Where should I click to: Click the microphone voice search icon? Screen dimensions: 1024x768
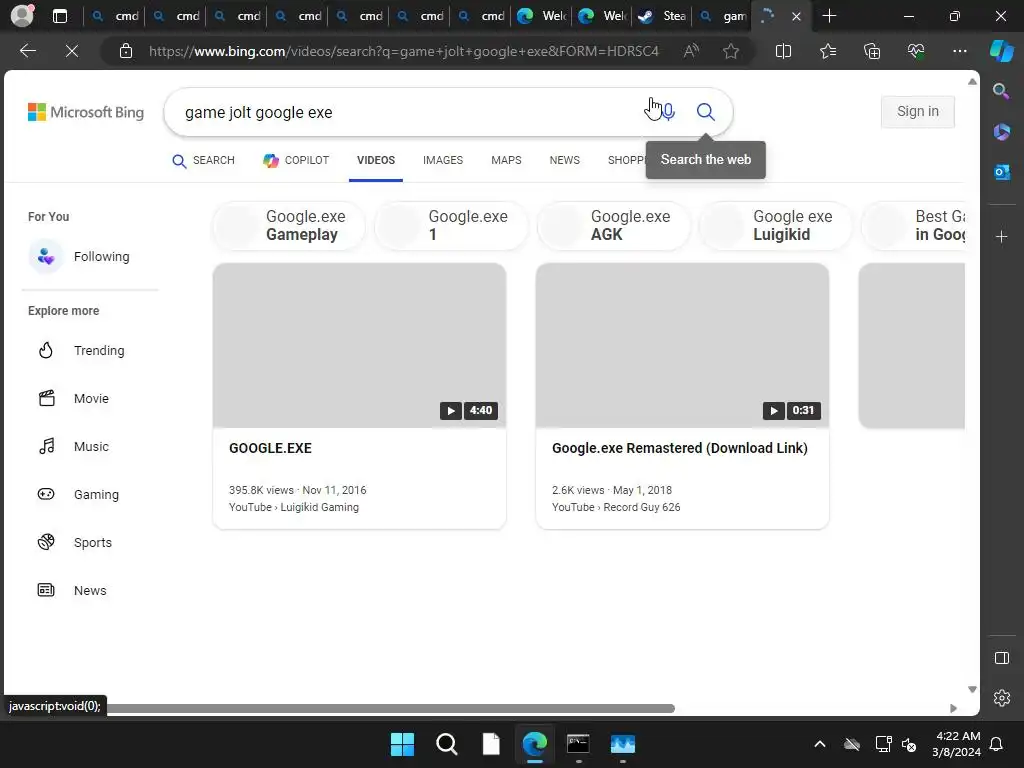tap(668, 112)
